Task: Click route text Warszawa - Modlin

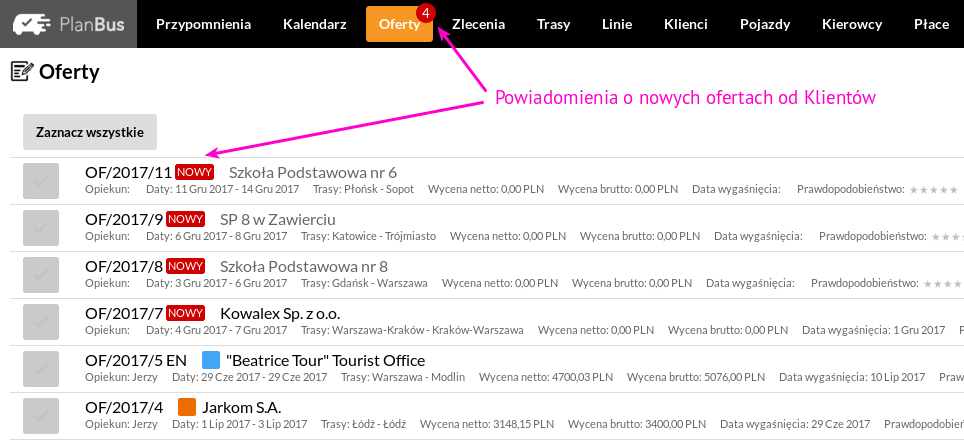Action: click(418, 377)
